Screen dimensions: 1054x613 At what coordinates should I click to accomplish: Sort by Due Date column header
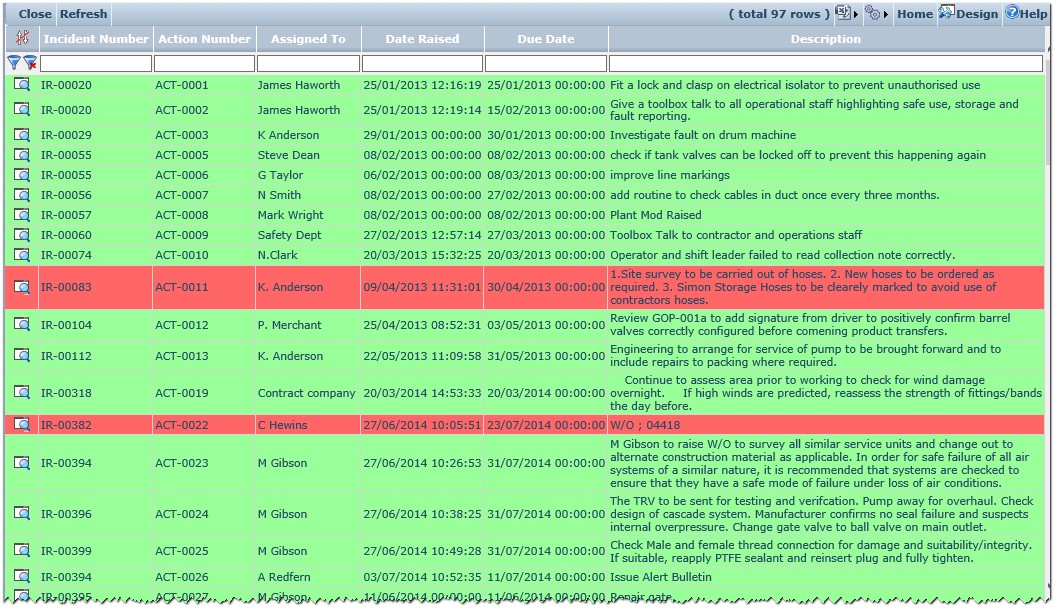click(546, 39)
